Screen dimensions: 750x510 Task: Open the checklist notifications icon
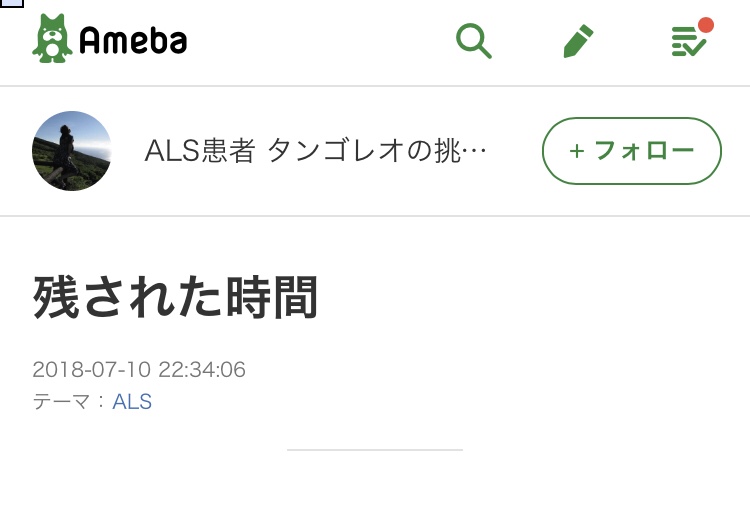coord(687,42)
